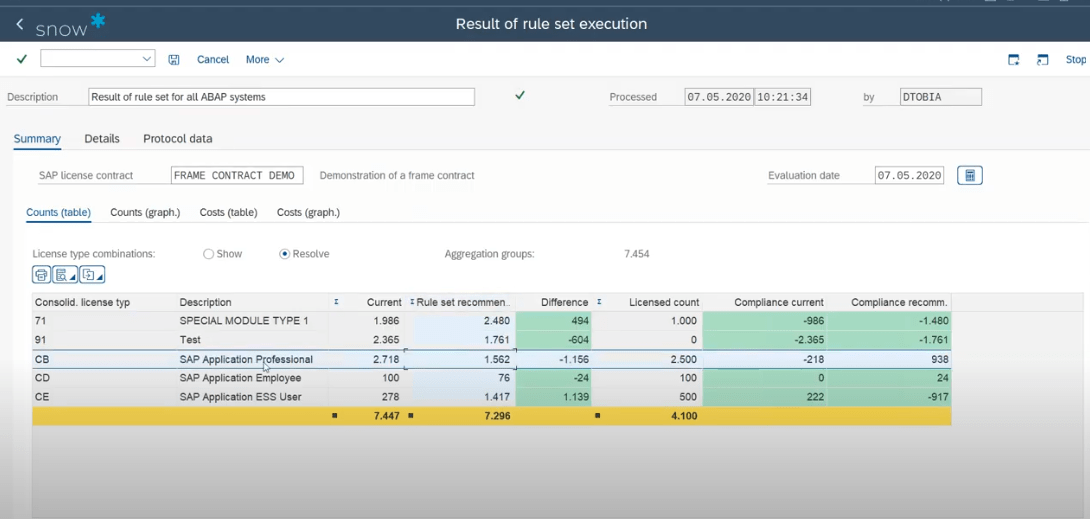Image resolution: width=1090 pixels, height=519 pixels.
Task: Click the Current value 2.718
Action: [x=386, y=360]
